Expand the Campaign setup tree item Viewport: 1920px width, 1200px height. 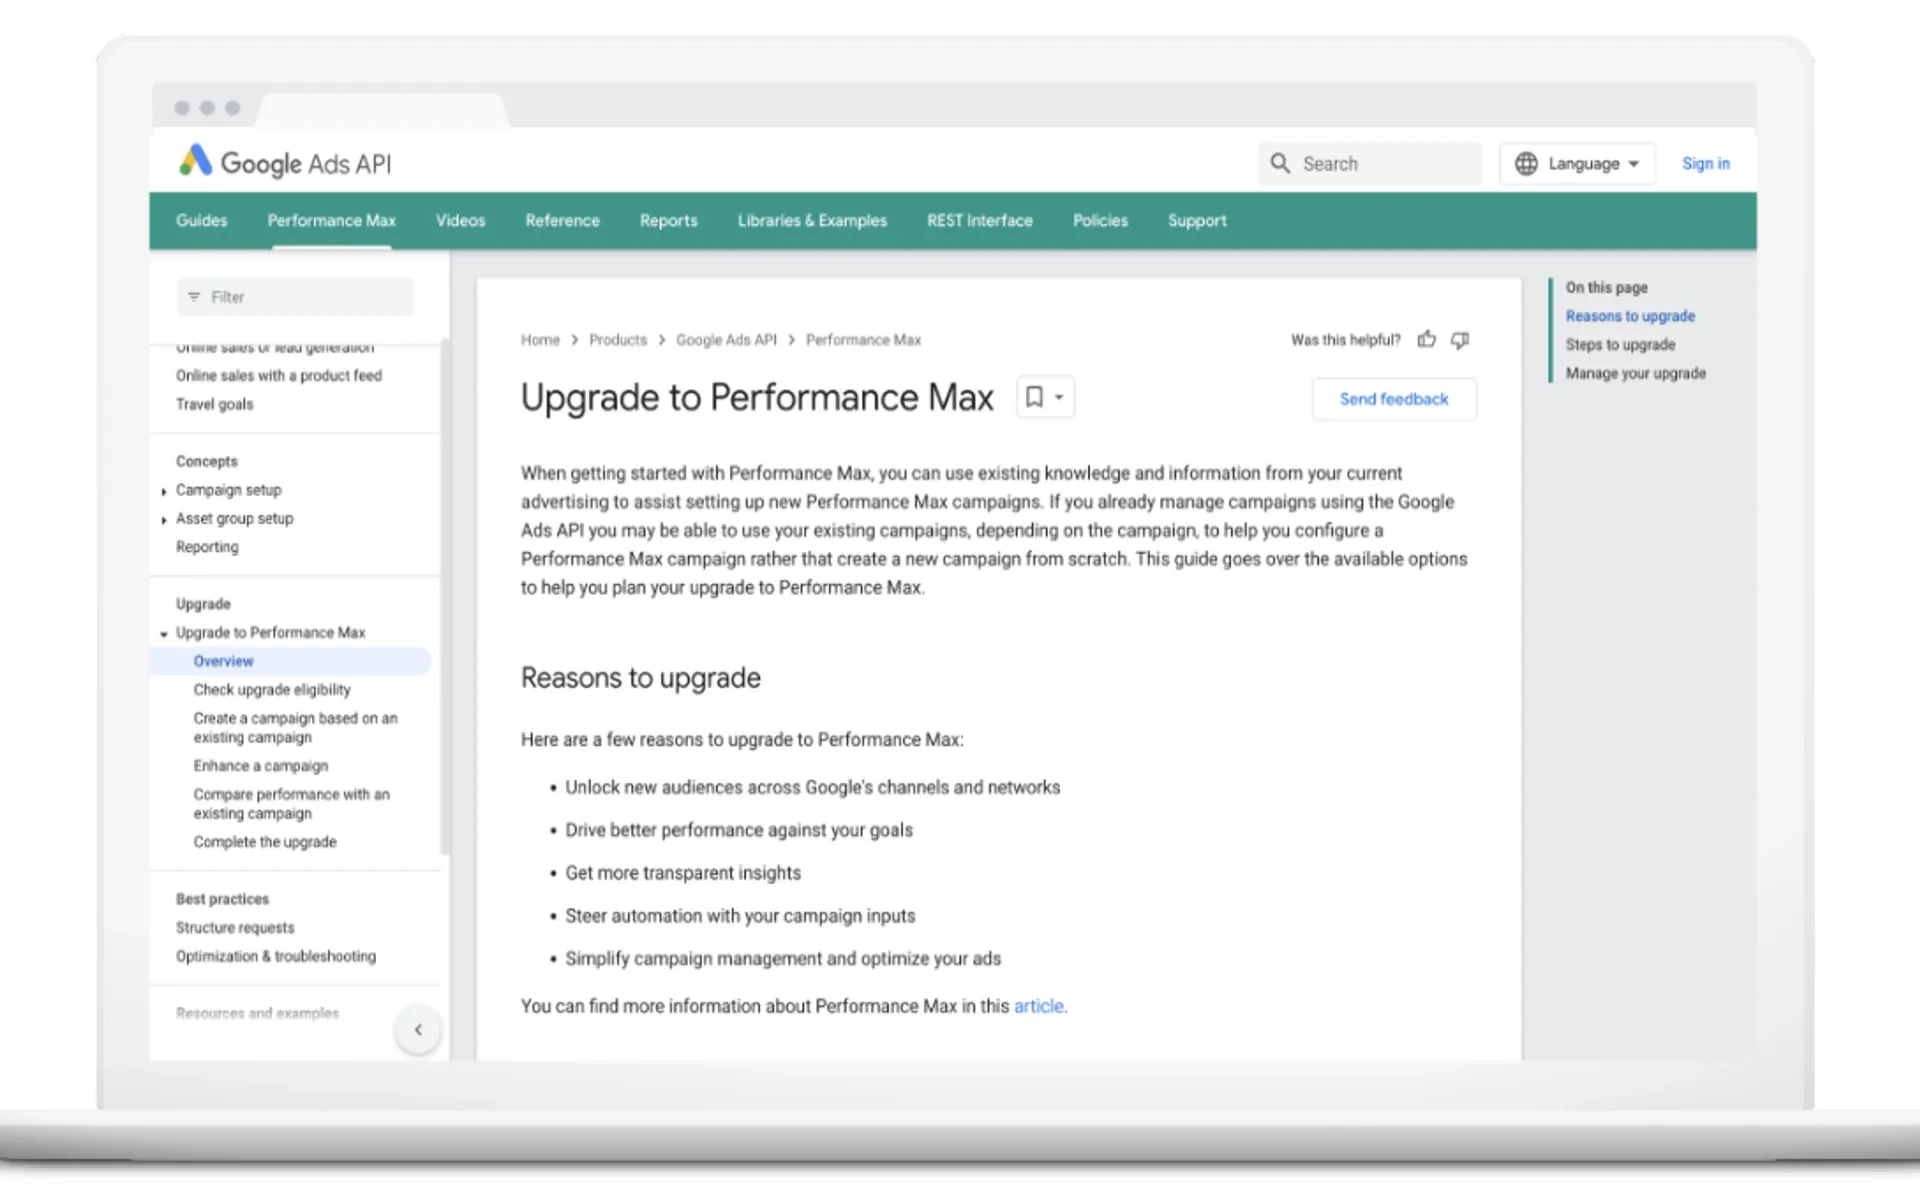164,491
